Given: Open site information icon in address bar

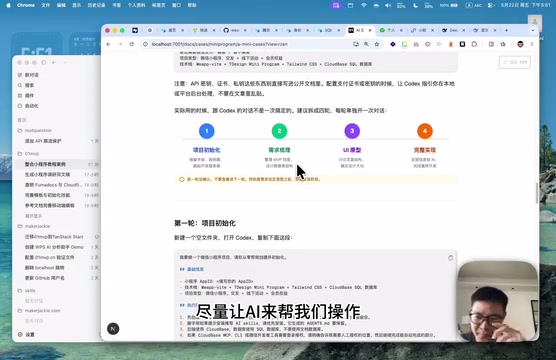Looking at the screenshot, I should [145, 44].
